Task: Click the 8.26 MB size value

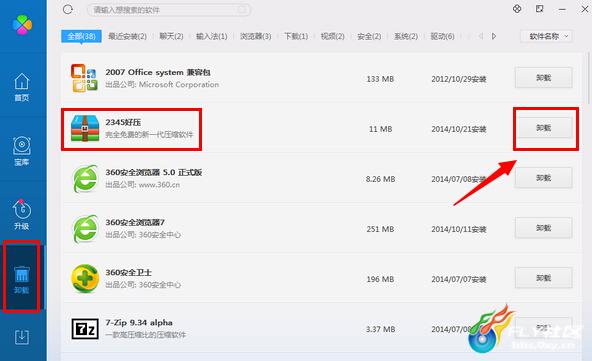Action: pyautogui.click(x=380, y=179)
